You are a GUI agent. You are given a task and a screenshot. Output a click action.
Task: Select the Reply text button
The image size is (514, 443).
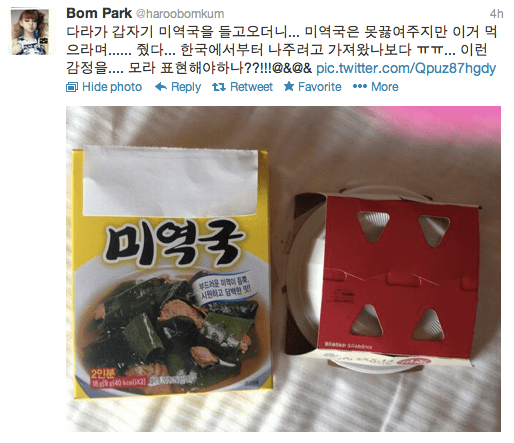click(x=186, y=87)
